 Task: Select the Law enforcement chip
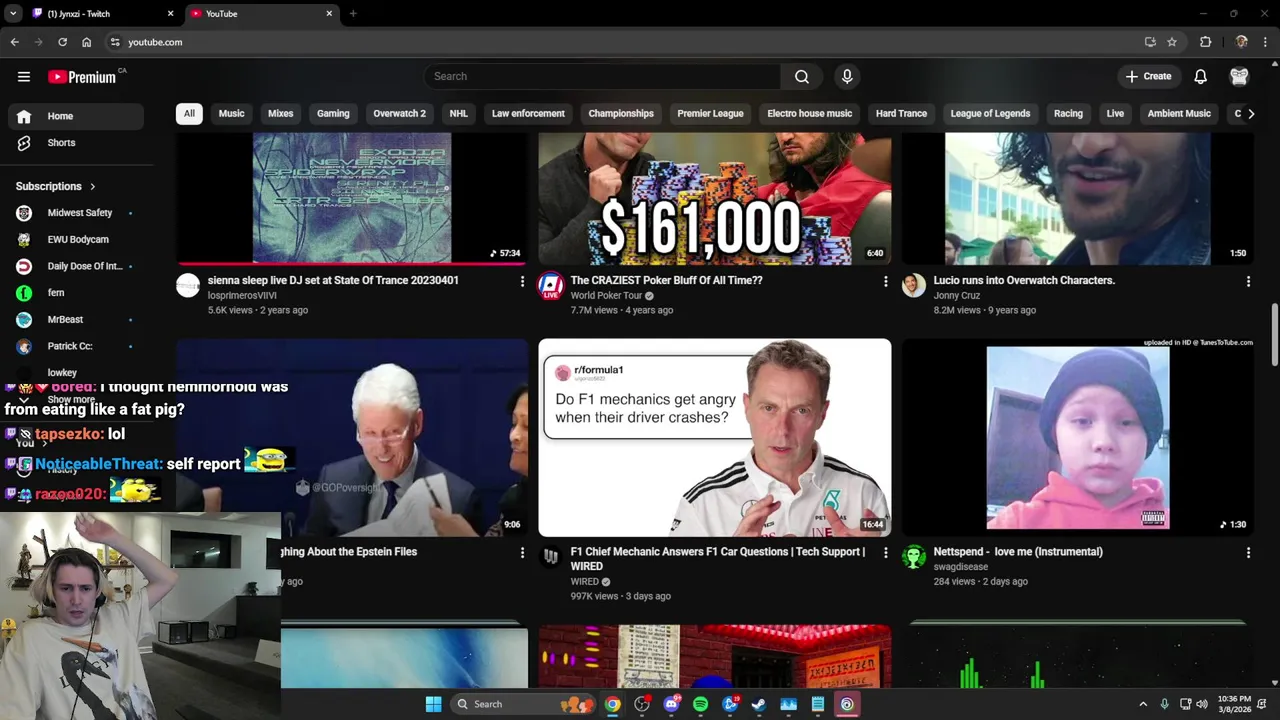coord(528,114)
